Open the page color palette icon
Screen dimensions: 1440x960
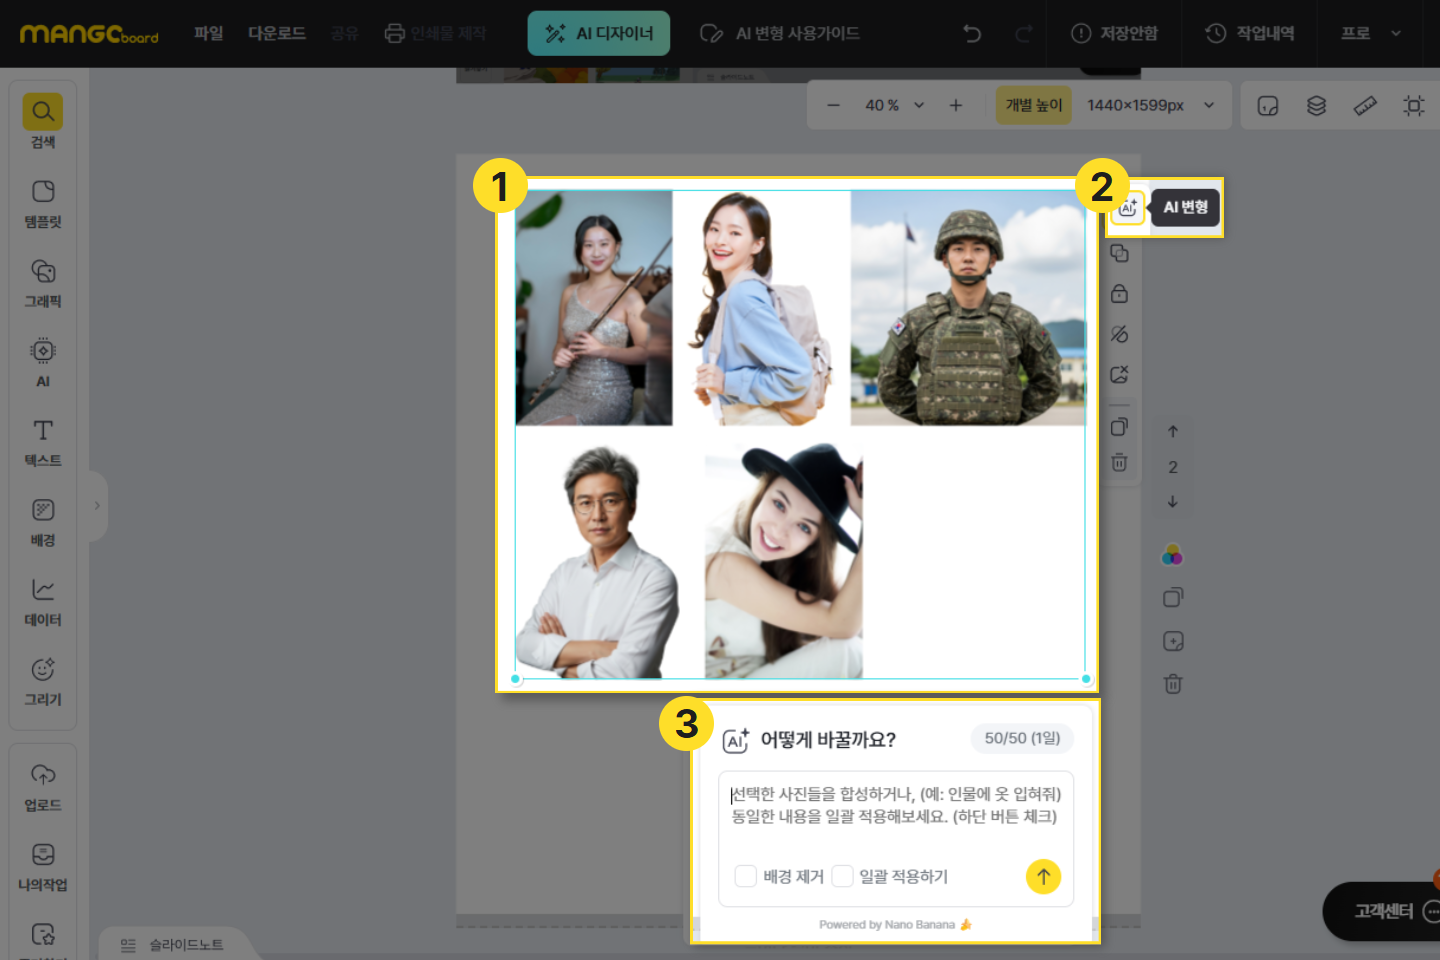click(x=1172, y=555)
